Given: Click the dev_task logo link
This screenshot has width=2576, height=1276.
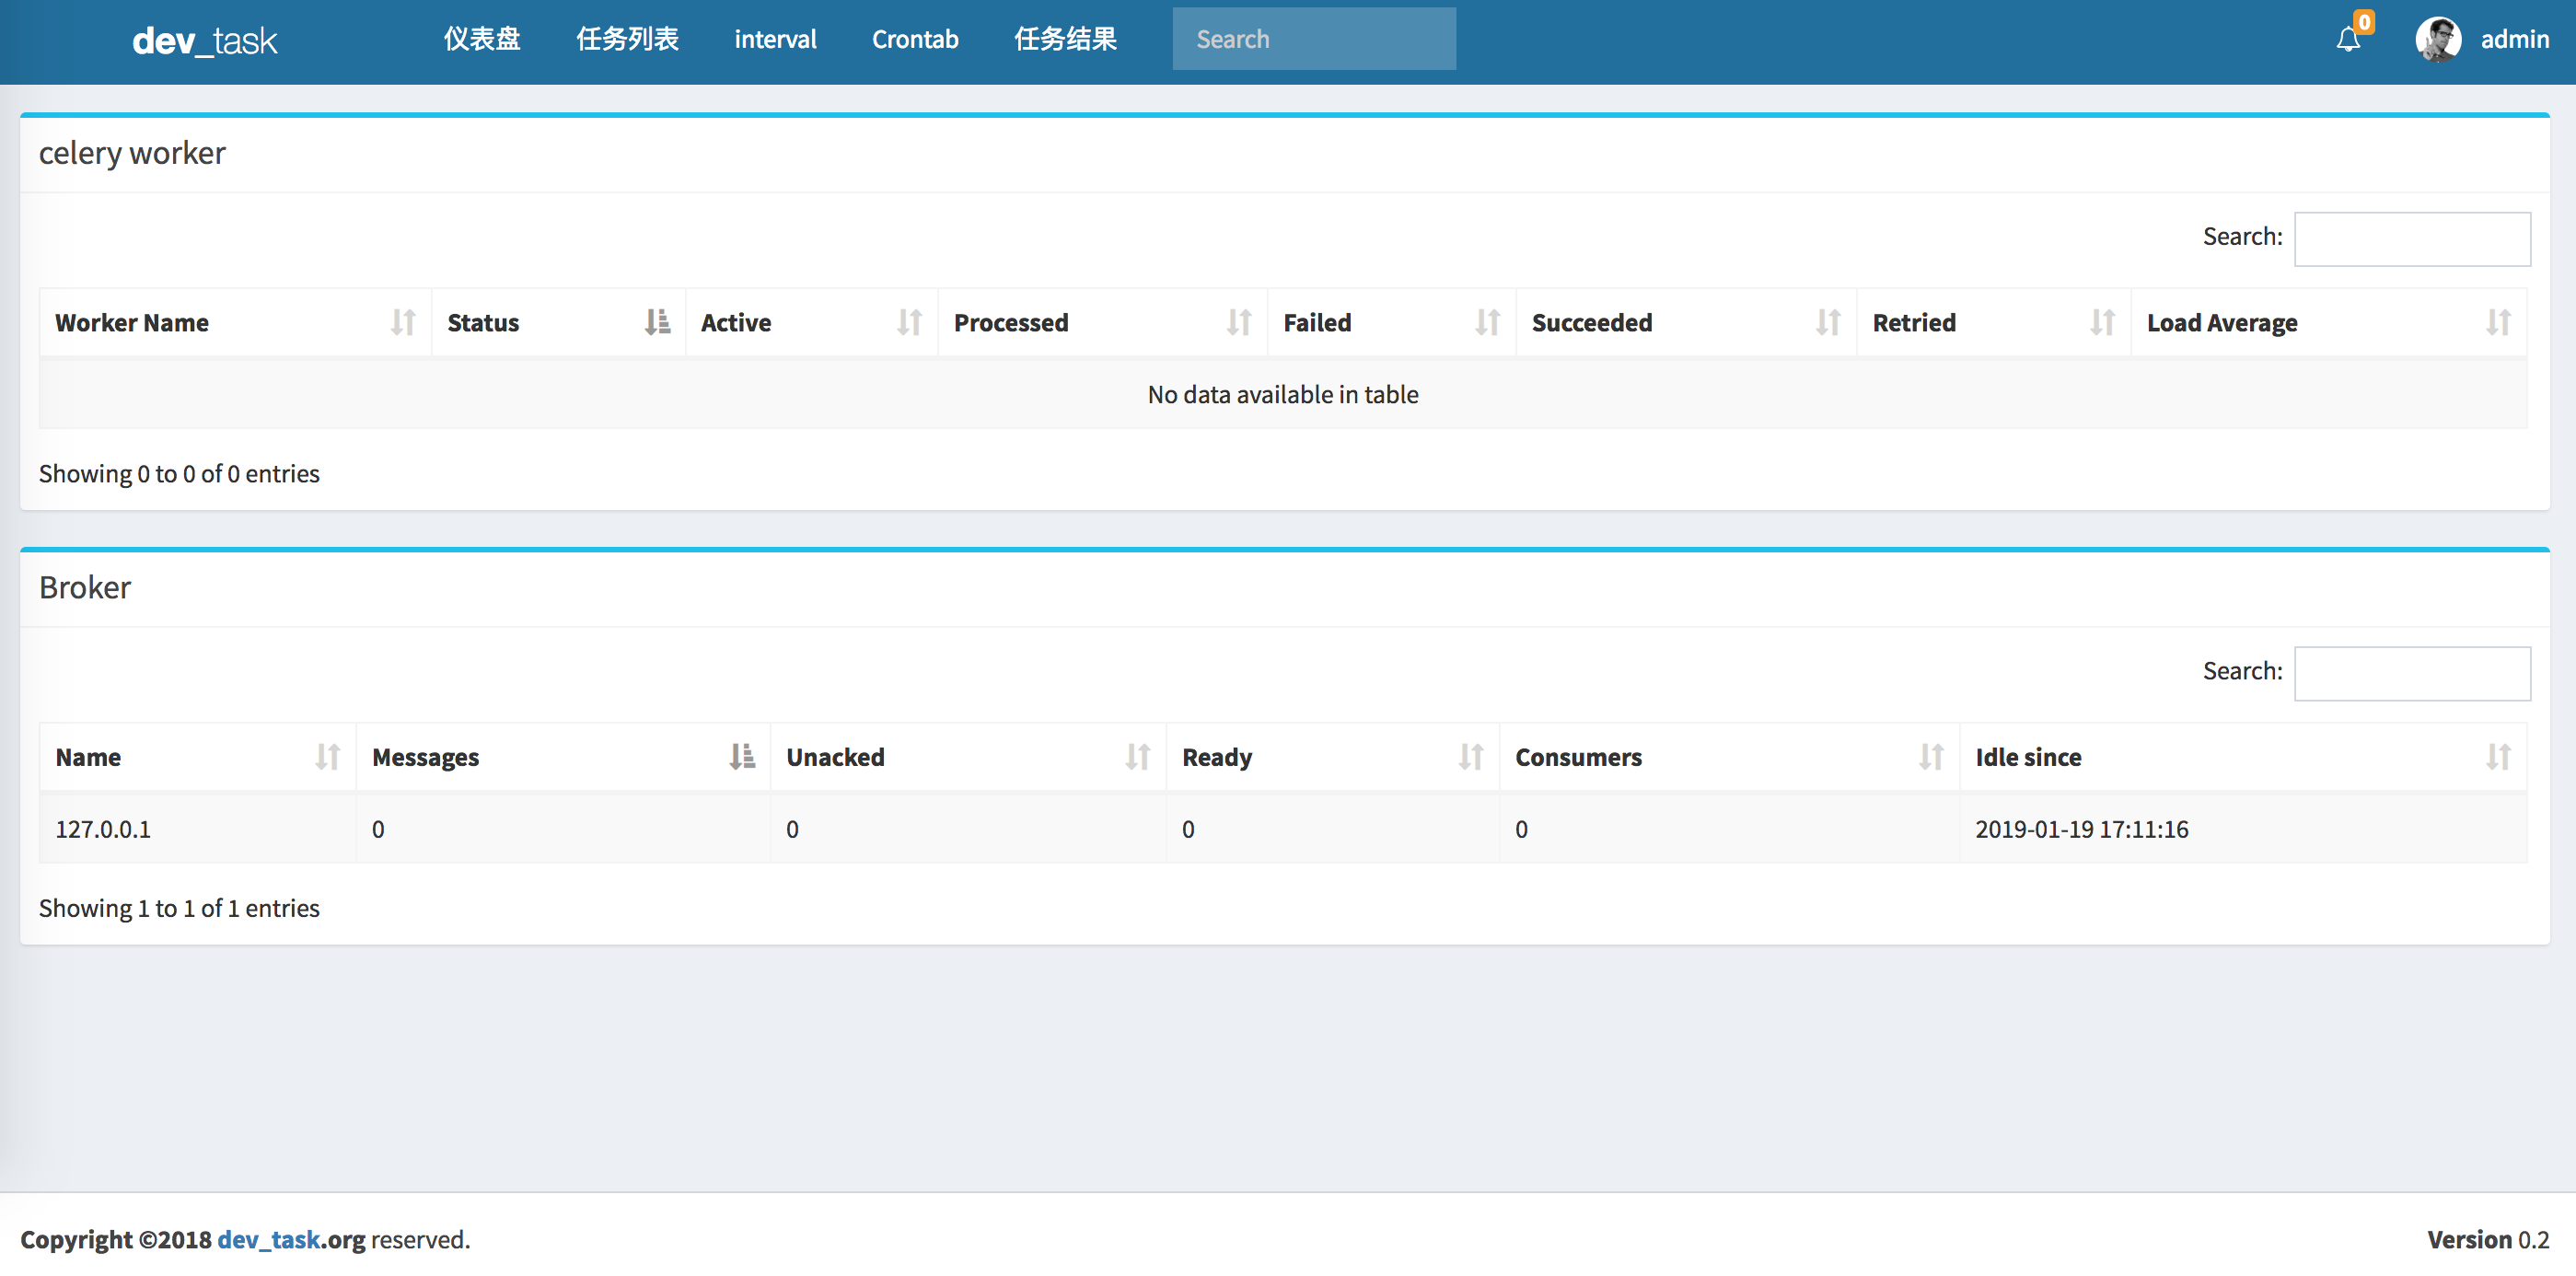Looking at the screenshot, I should click(205, 41).
